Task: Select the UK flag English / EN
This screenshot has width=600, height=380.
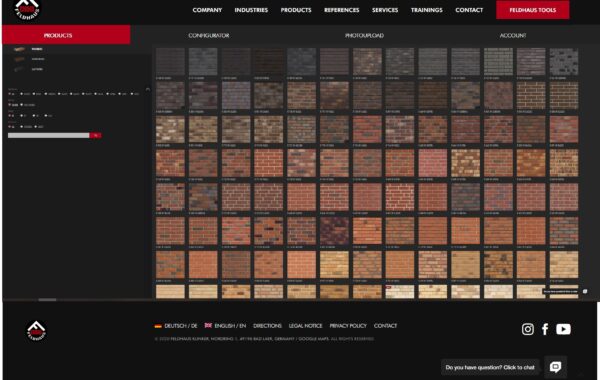Action: click(225, 326)
